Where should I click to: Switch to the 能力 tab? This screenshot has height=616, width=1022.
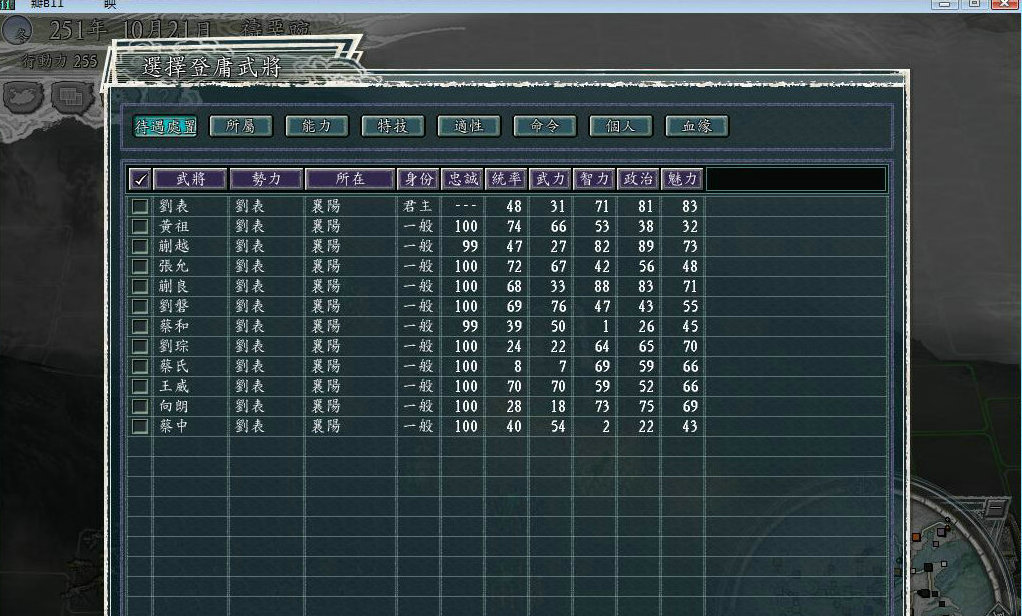click(316, 126)
